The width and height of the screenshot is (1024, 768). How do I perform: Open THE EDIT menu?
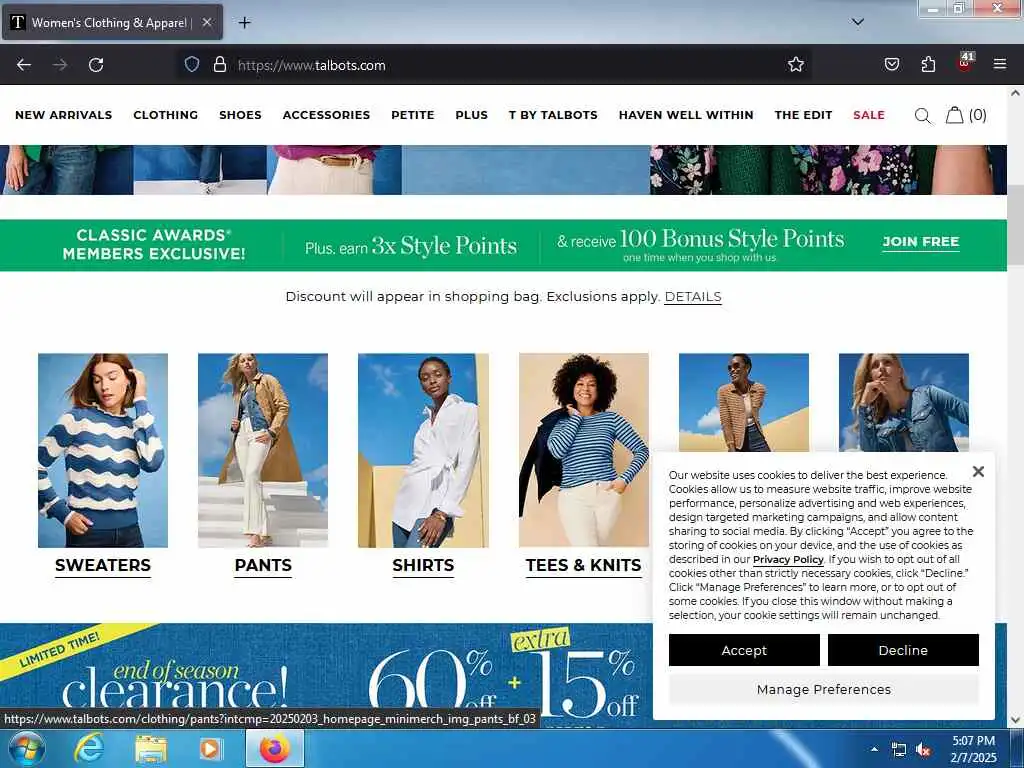click(x=803, y=115)
